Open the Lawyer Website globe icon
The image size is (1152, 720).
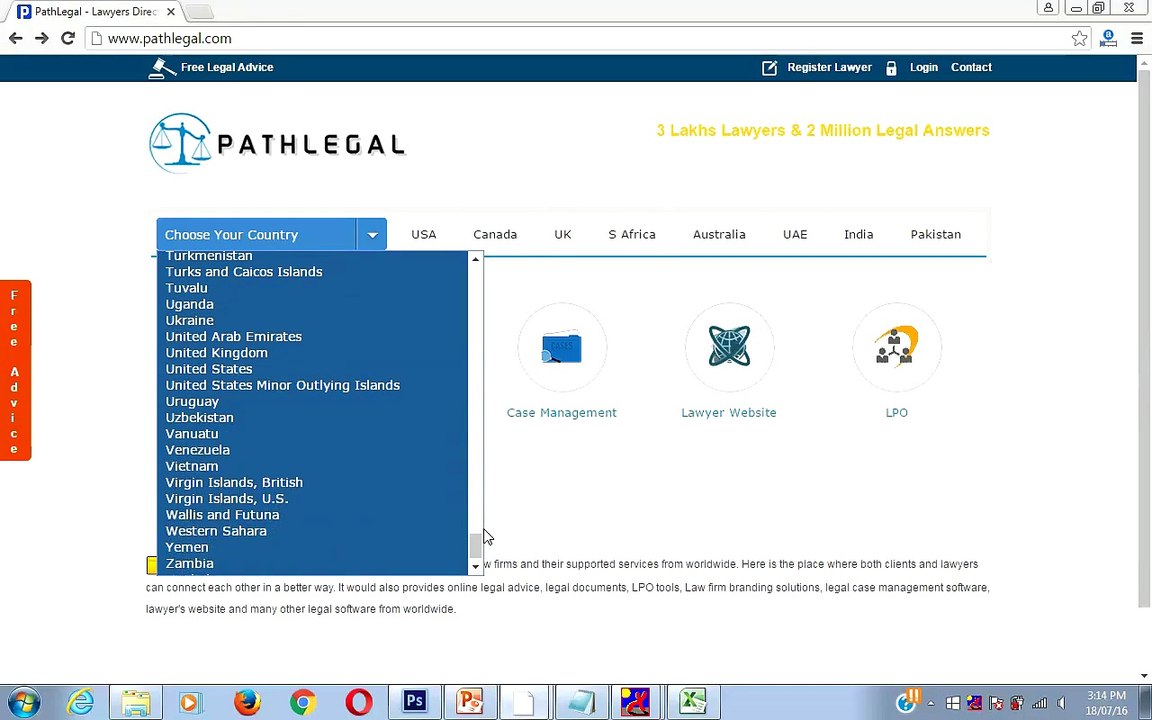pos(729,347)
